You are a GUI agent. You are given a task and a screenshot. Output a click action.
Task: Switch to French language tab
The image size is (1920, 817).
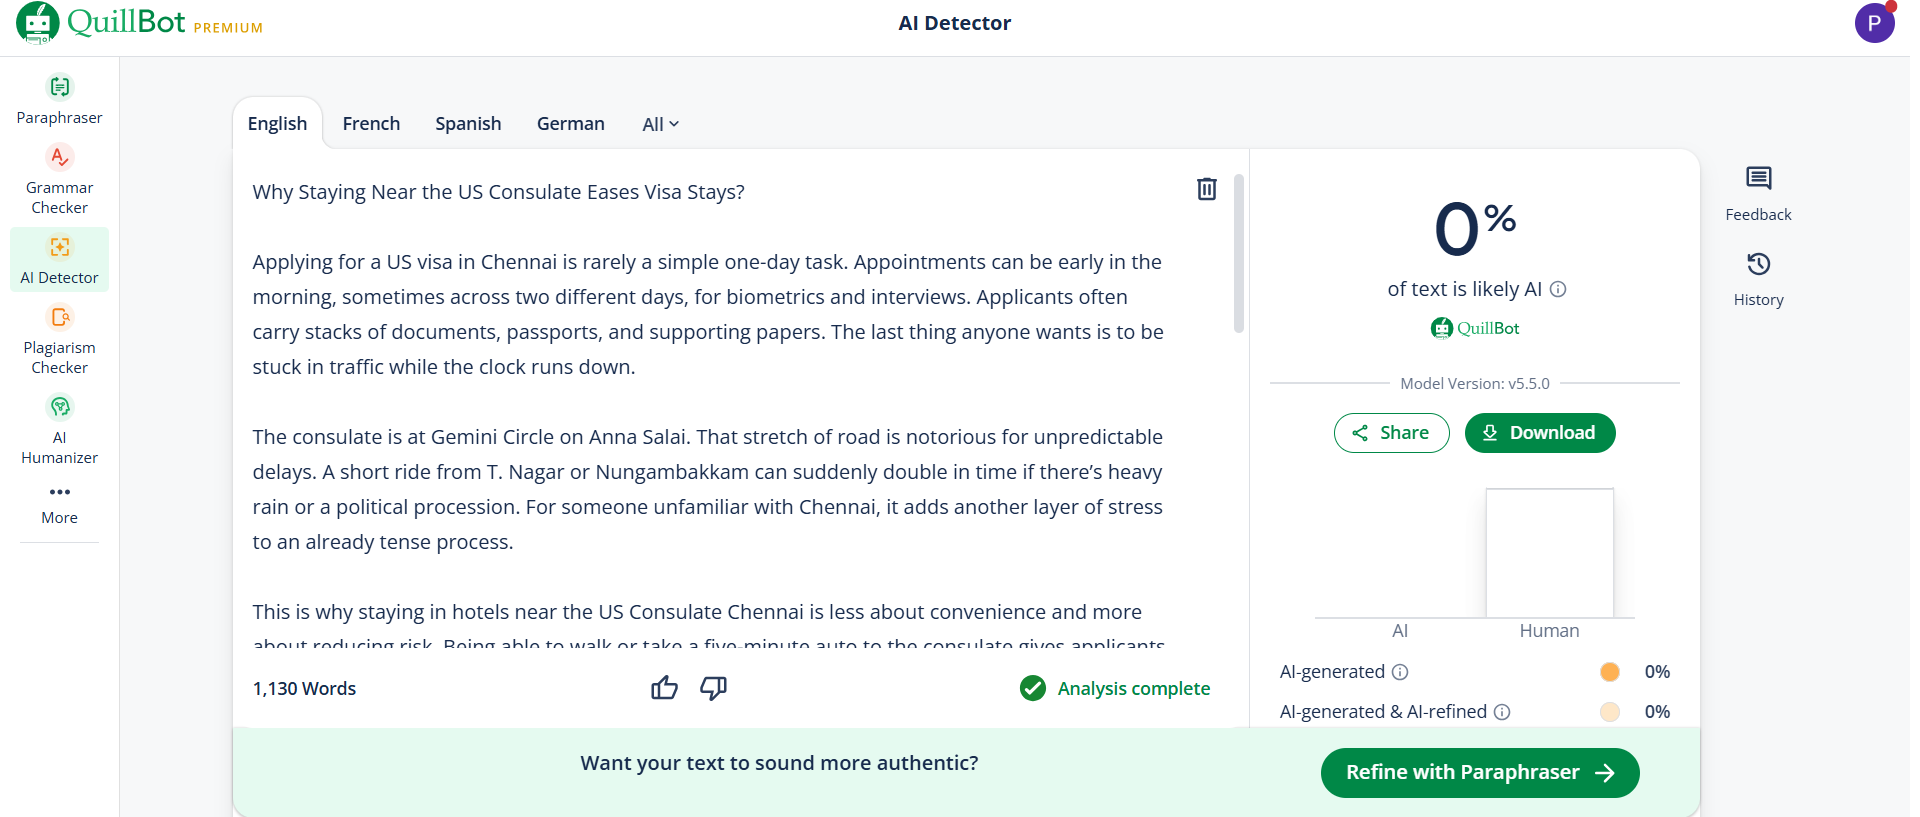point(371,123)
